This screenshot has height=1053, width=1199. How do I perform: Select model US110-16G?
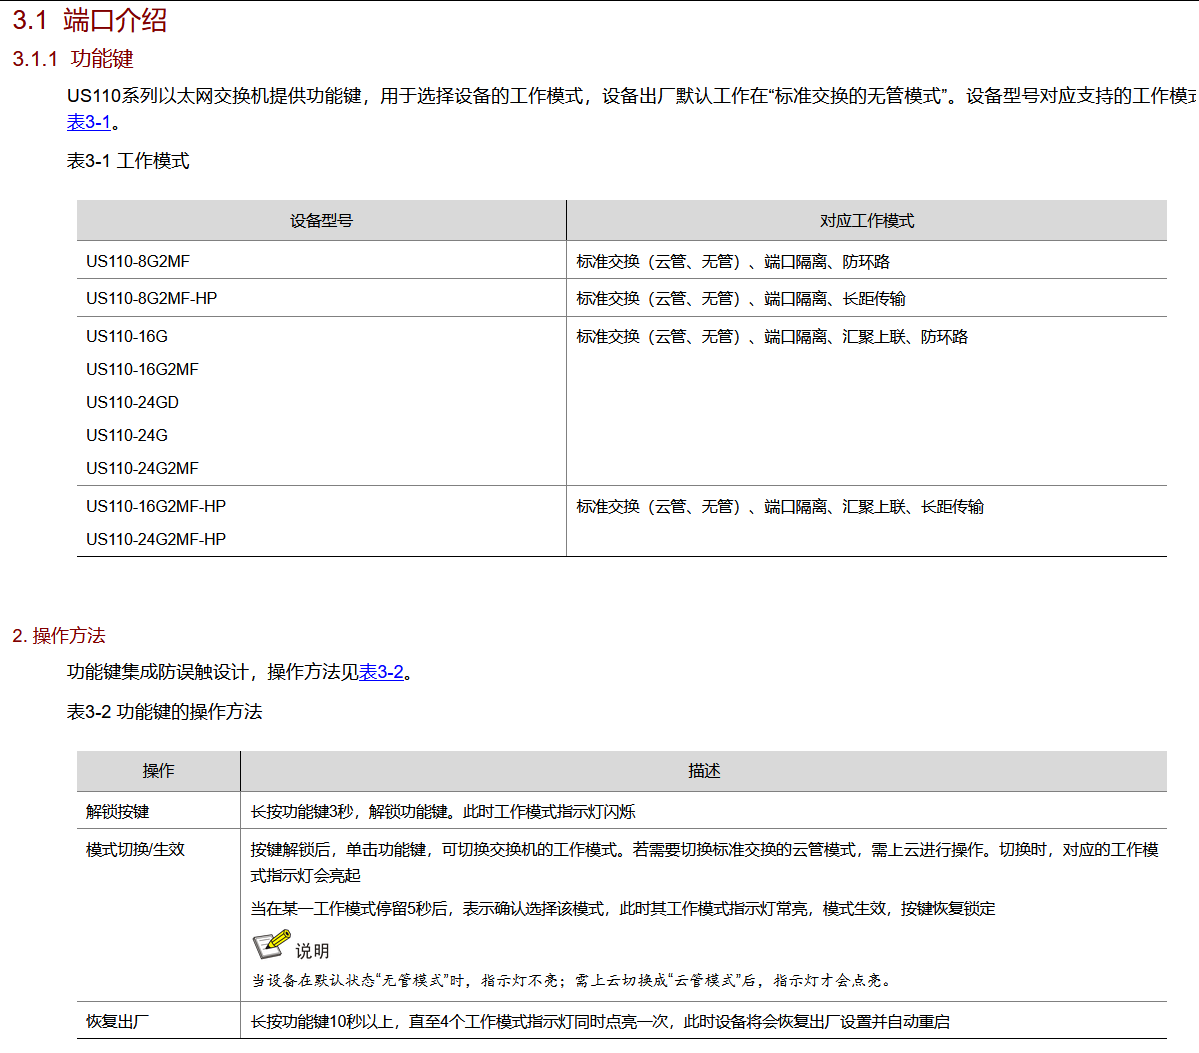(x=127, y=336)
